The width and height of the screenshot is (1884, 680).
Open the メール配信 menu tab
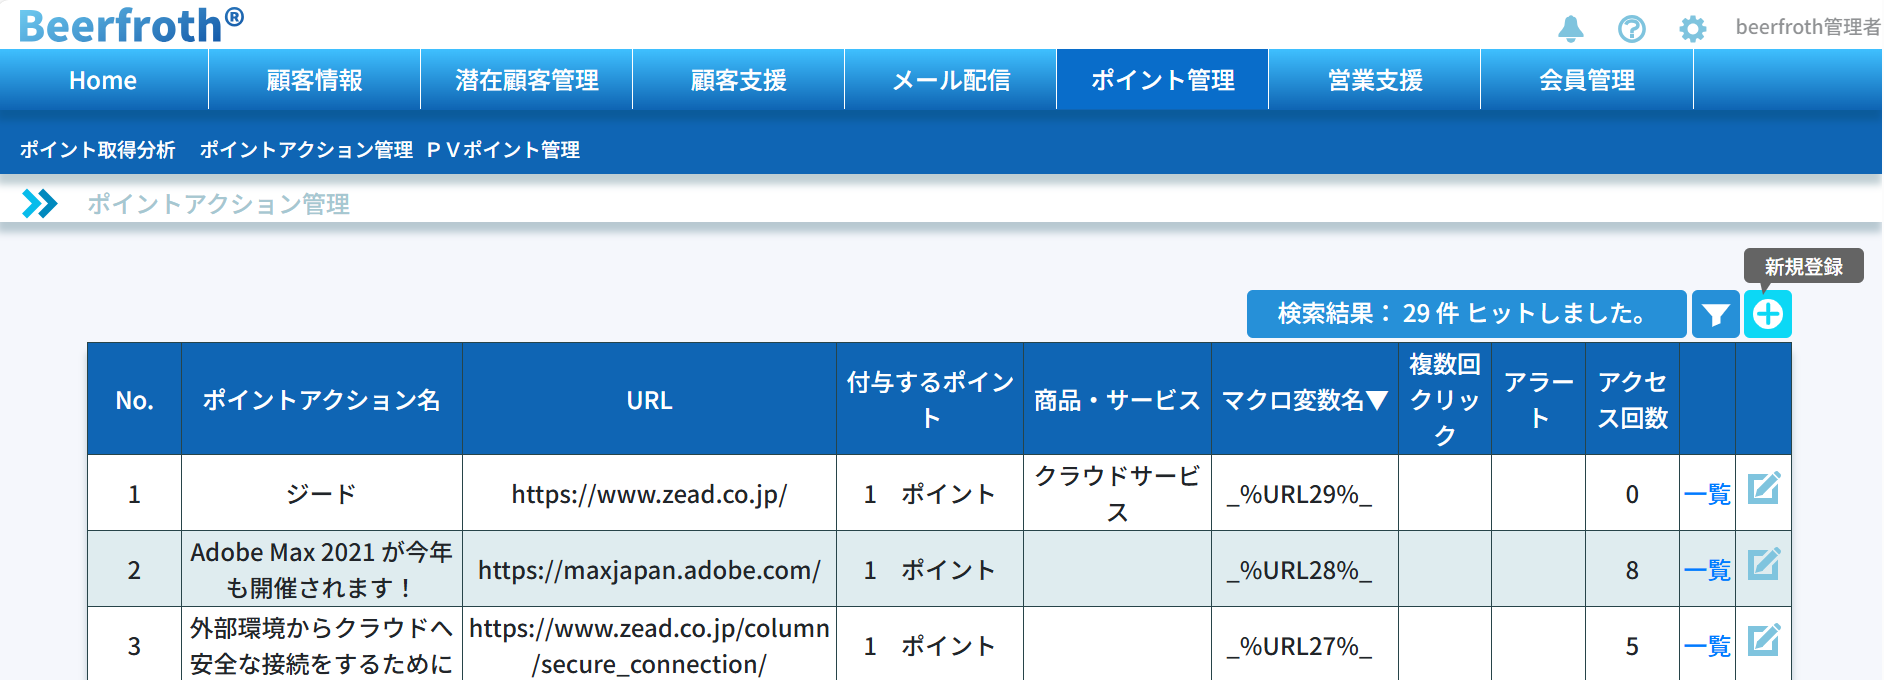point(950,80)
